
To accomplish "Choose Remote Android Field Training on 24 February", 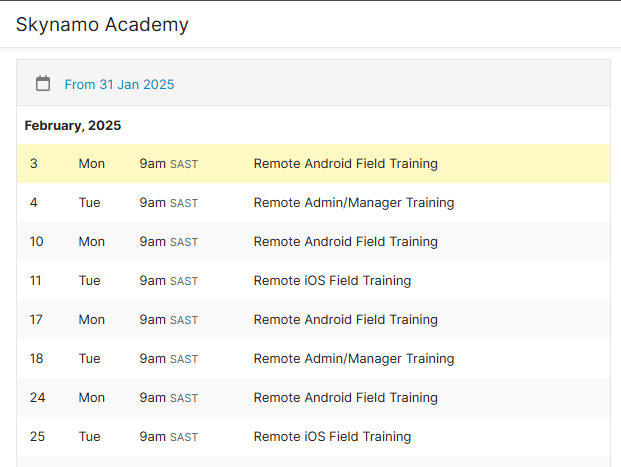I will point(345,398).
